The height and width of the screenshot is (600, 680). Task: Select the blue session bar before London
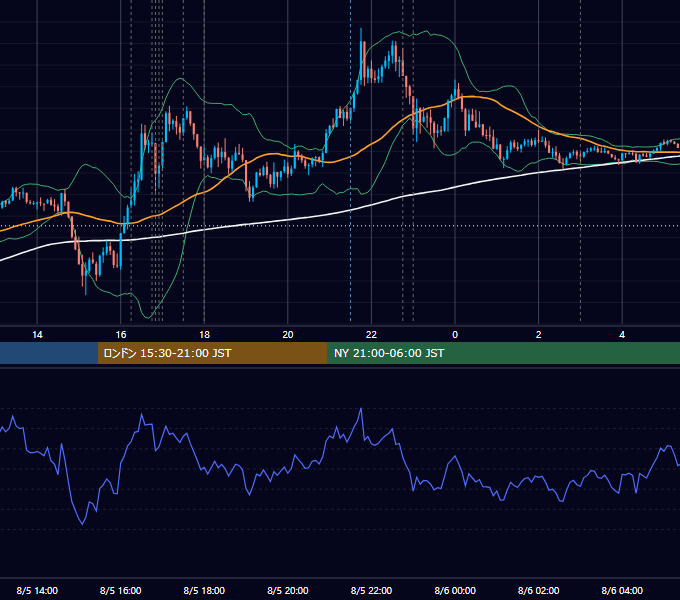[x=49, y=353]
